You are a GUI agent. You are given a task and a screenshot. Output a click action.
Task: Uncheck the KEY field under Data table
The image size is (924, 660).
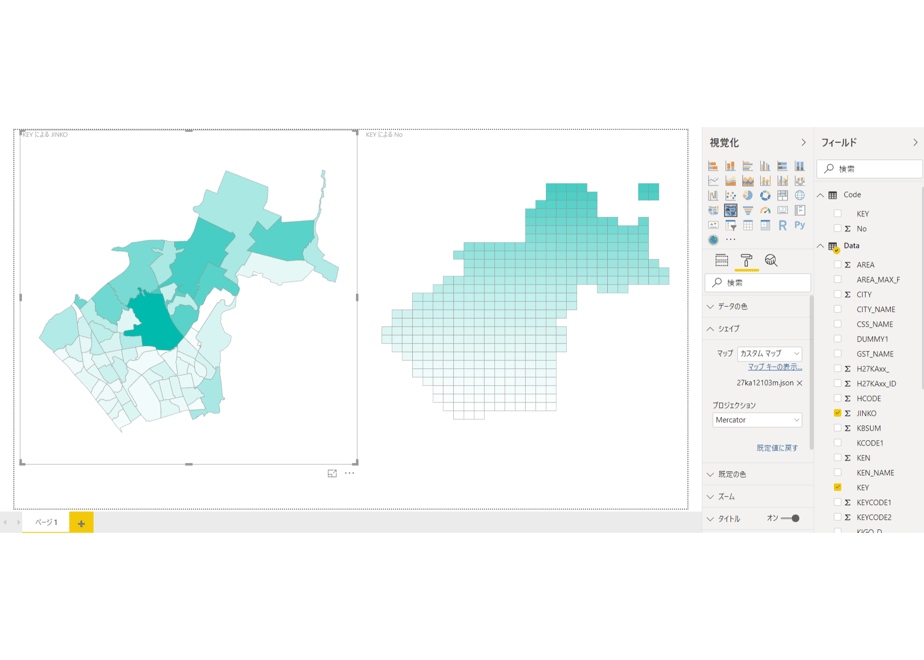click(837, 487)
